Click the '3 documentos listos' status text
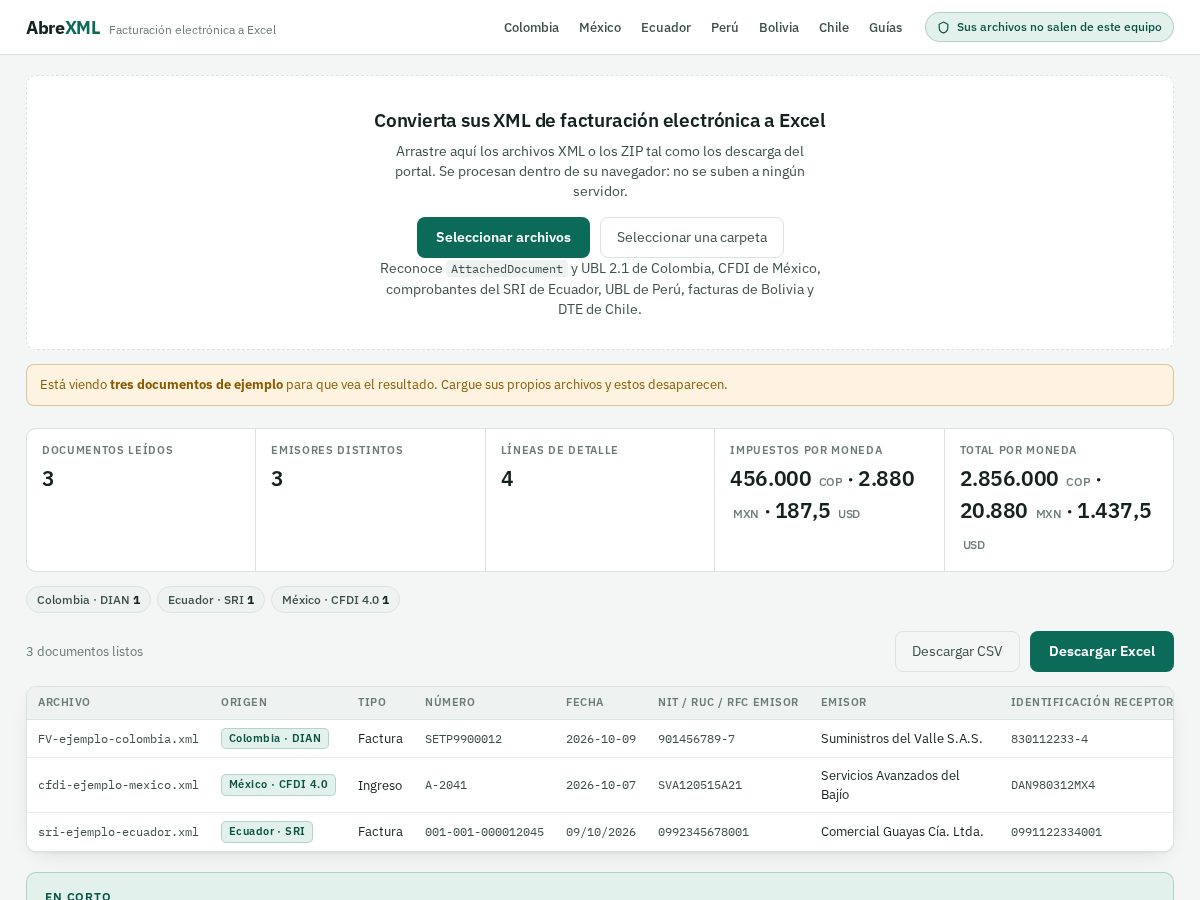This screenshot has width=1200, height=900. pos(84,652)
